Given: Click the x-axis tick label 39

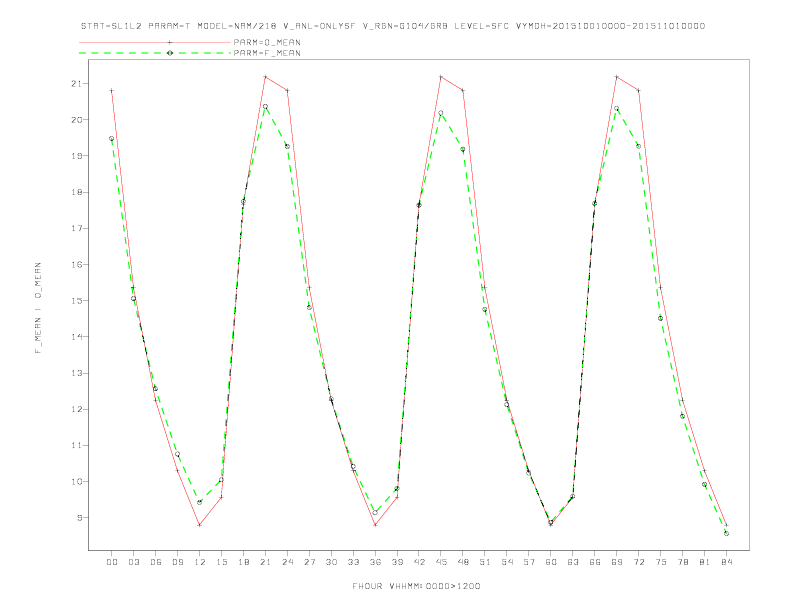Looking at the screenshot, I should click(x=398, y=562).
